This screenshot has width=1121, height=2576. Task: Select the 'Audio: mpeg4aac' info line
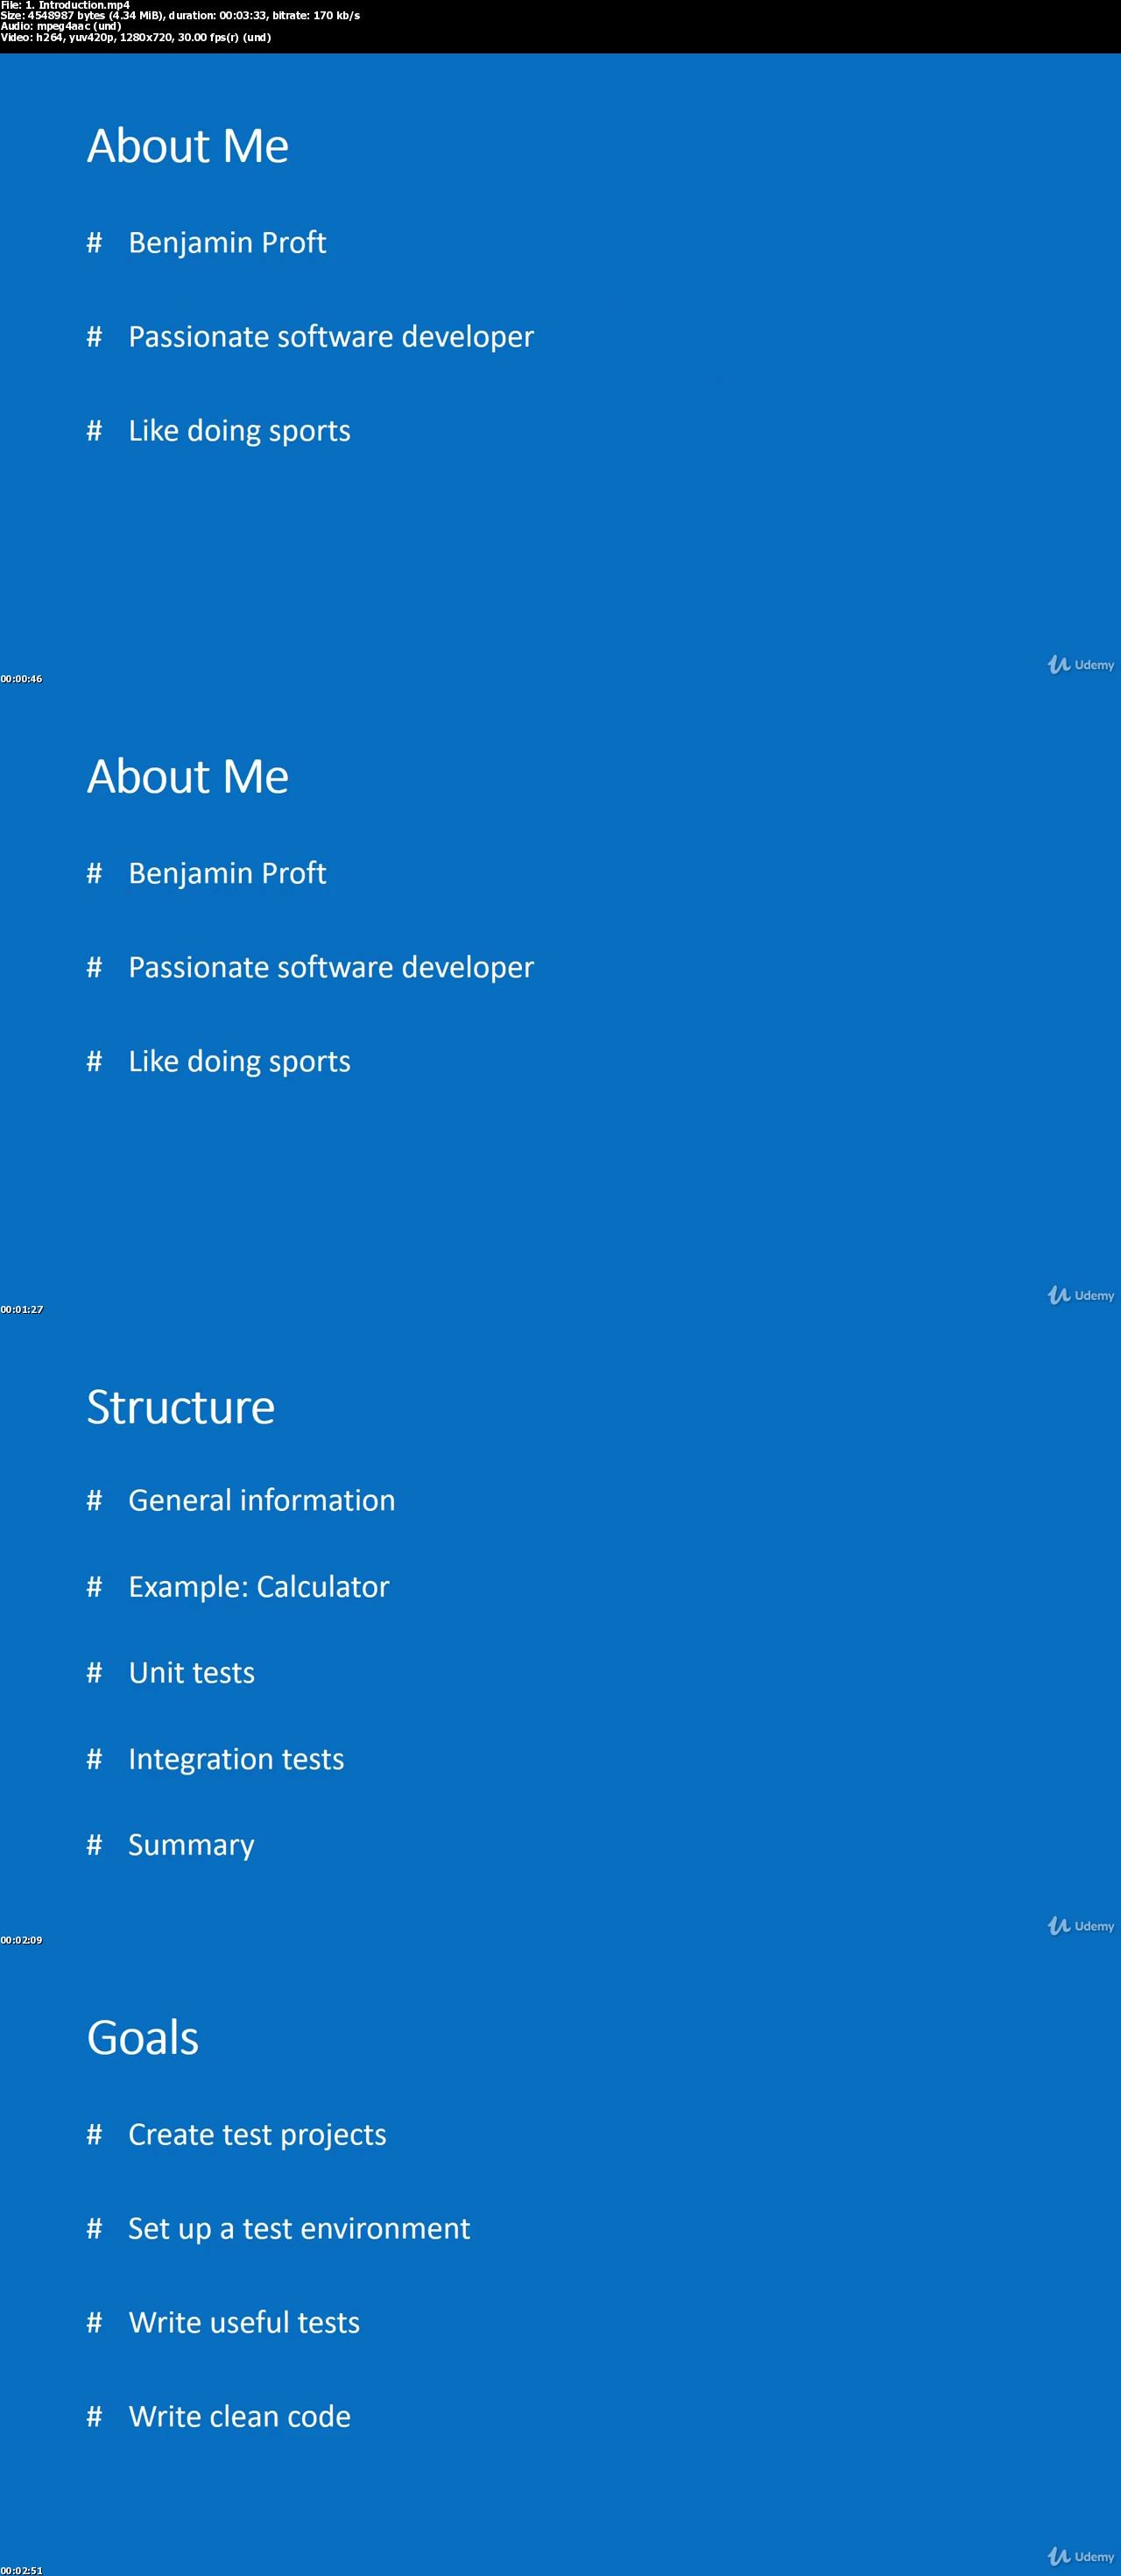coord(61,26)
